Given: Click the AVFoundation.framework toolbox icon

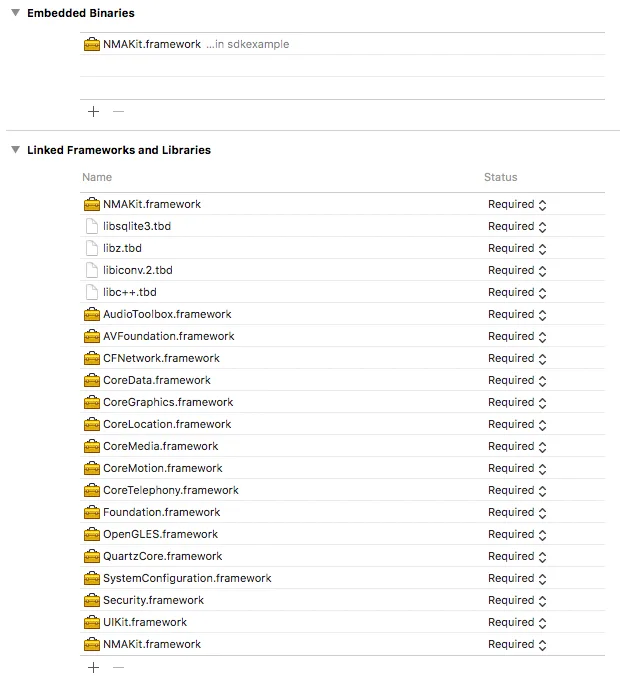Looking at the screenshot, I should click(x=92, y=336).
